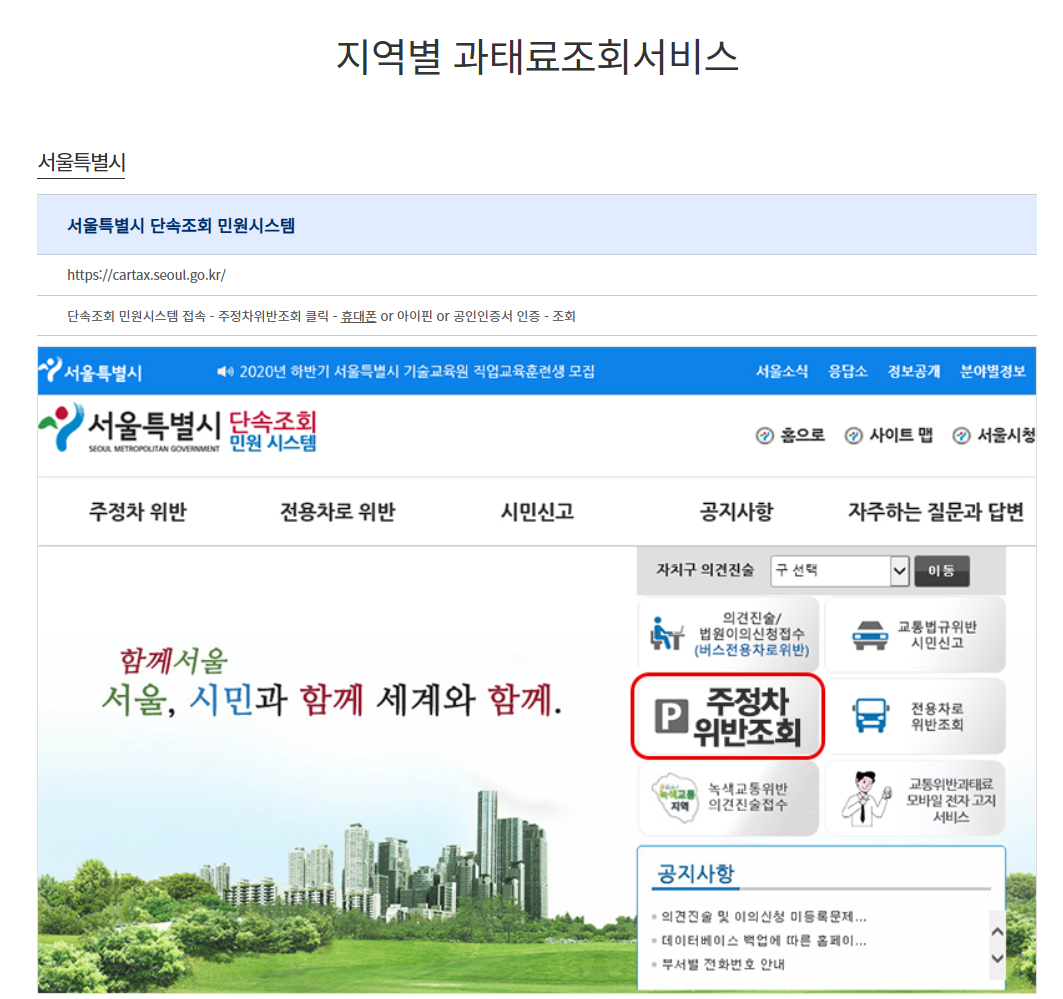The width and height of the screenshot is (1063, 999).
Task: Click 녹색교통위반 의견진술접수 label
Action: 748,797
